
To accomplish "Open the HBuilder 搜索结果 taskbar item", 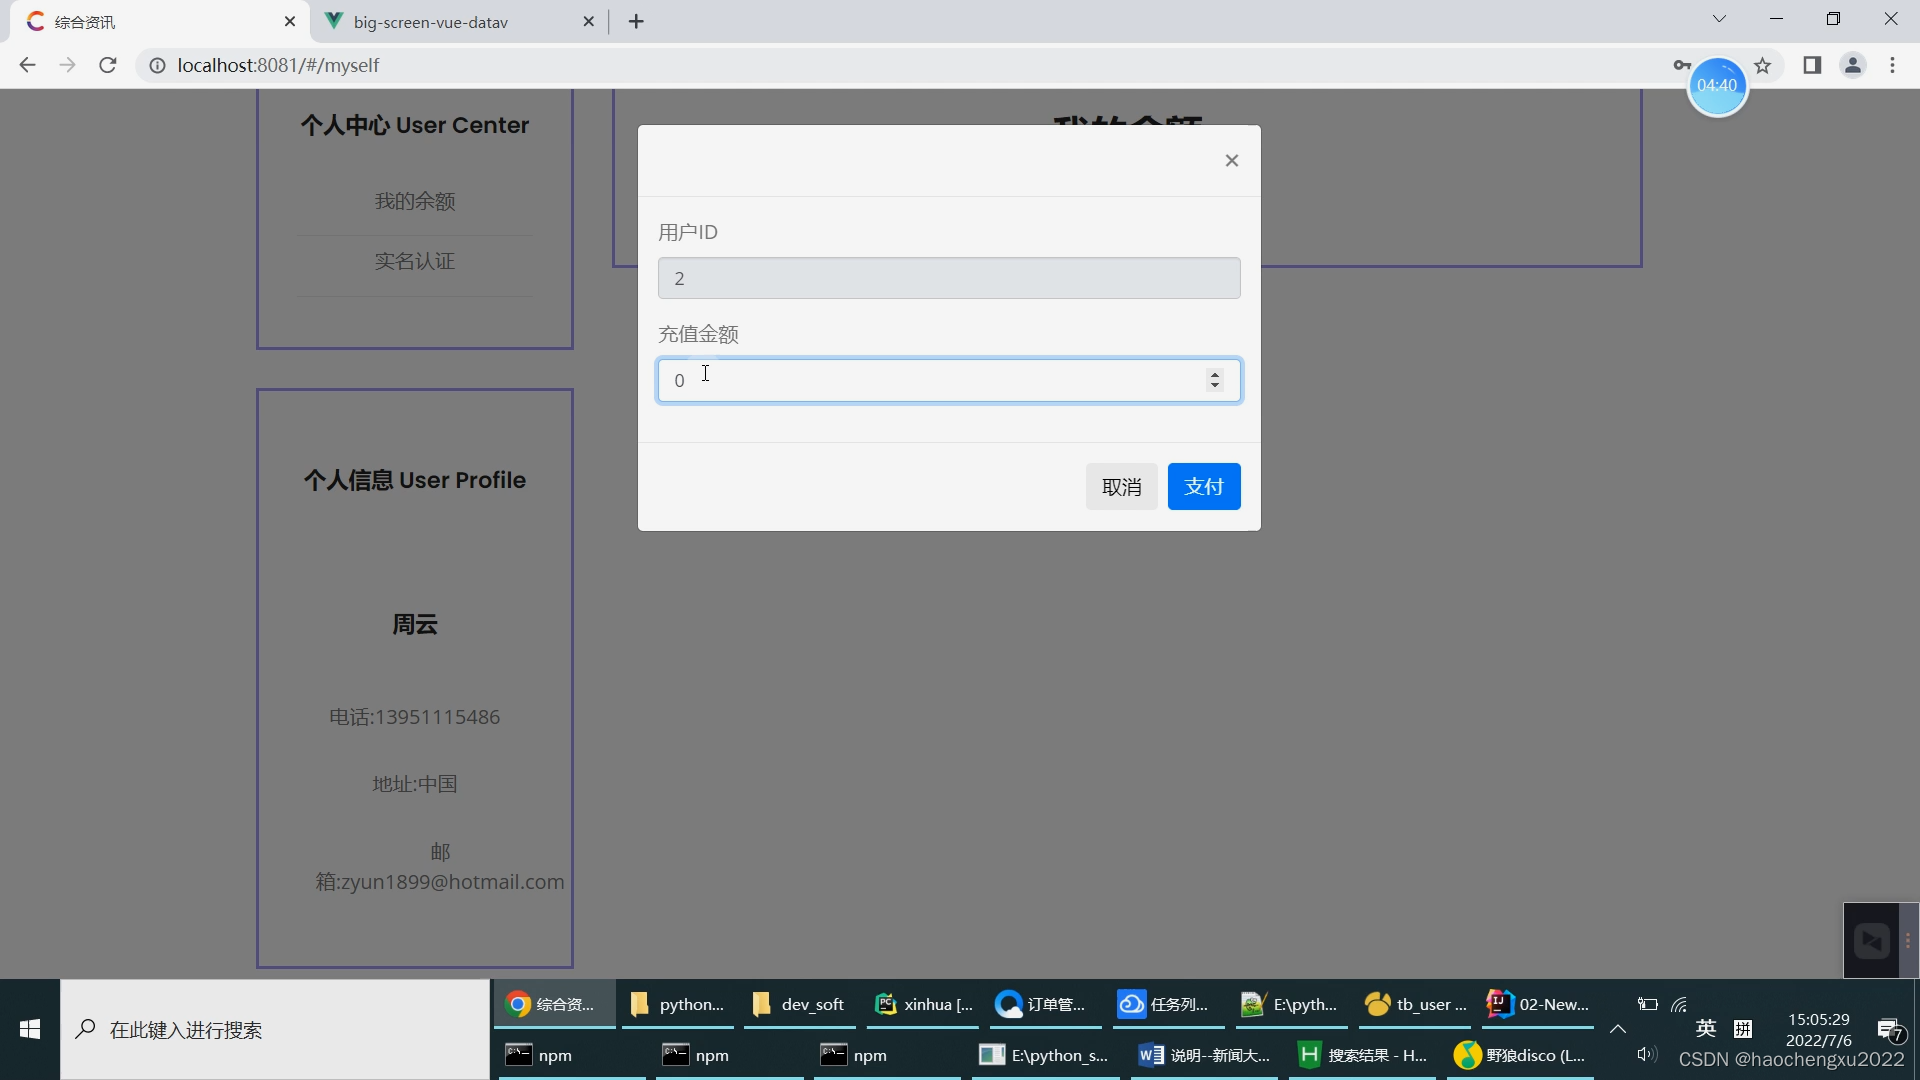I will pyautogui.click(x=1362, y=1055).
